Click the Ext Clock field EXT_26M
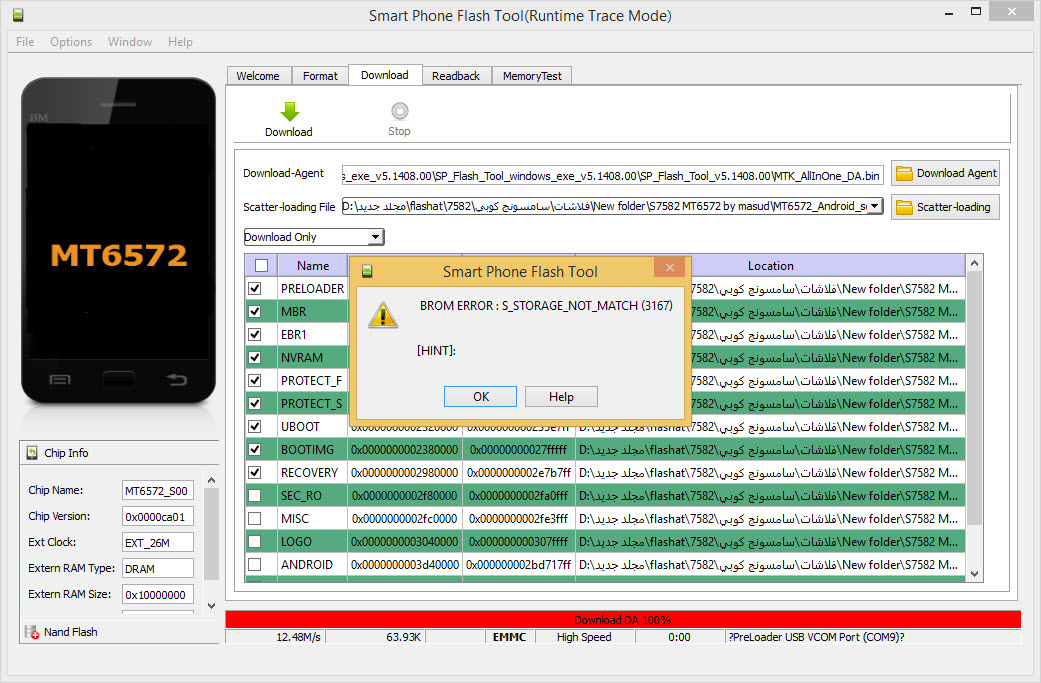Viewport: 1041px width, 683px height. pos(158,542)
